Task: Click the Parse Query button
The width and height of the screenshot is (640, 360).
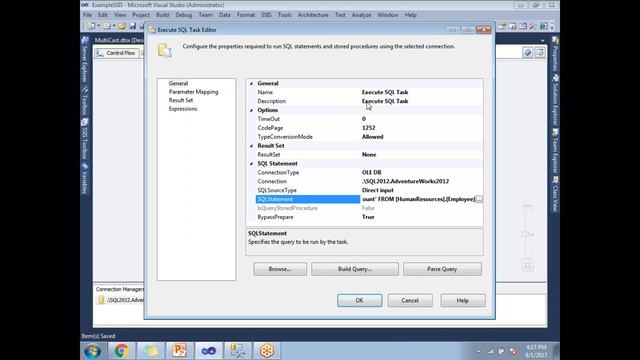Action: pos(442,269)
